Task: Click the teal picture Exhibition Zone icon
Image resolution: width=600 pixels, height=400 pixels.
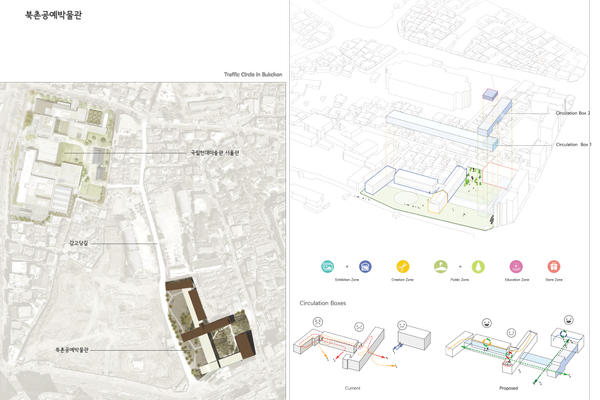Action: pyautogui.click(x=327, y=267)
